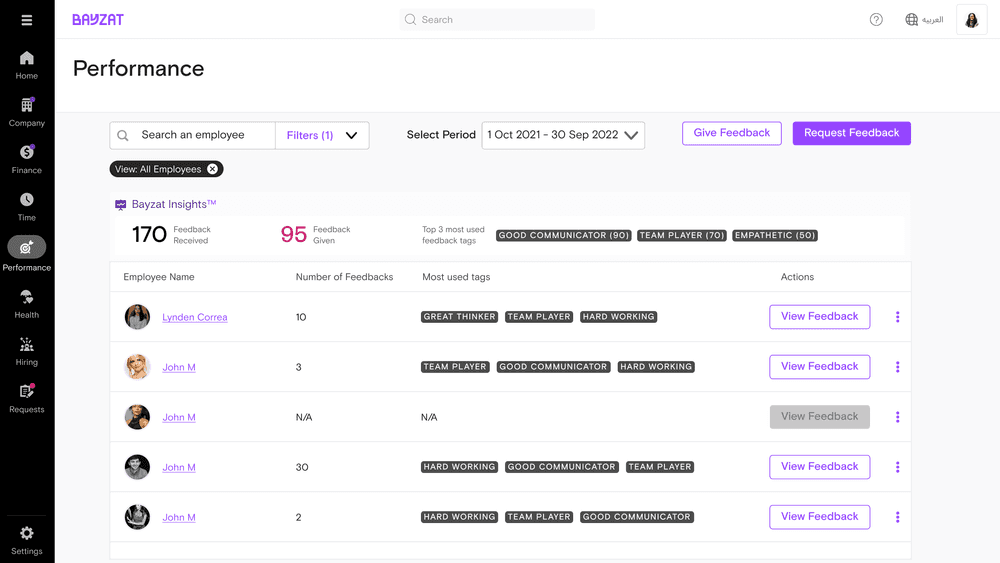Click the Number of Feedbacks column header
Screen dimensions: 1000x563
coord(344,277)
